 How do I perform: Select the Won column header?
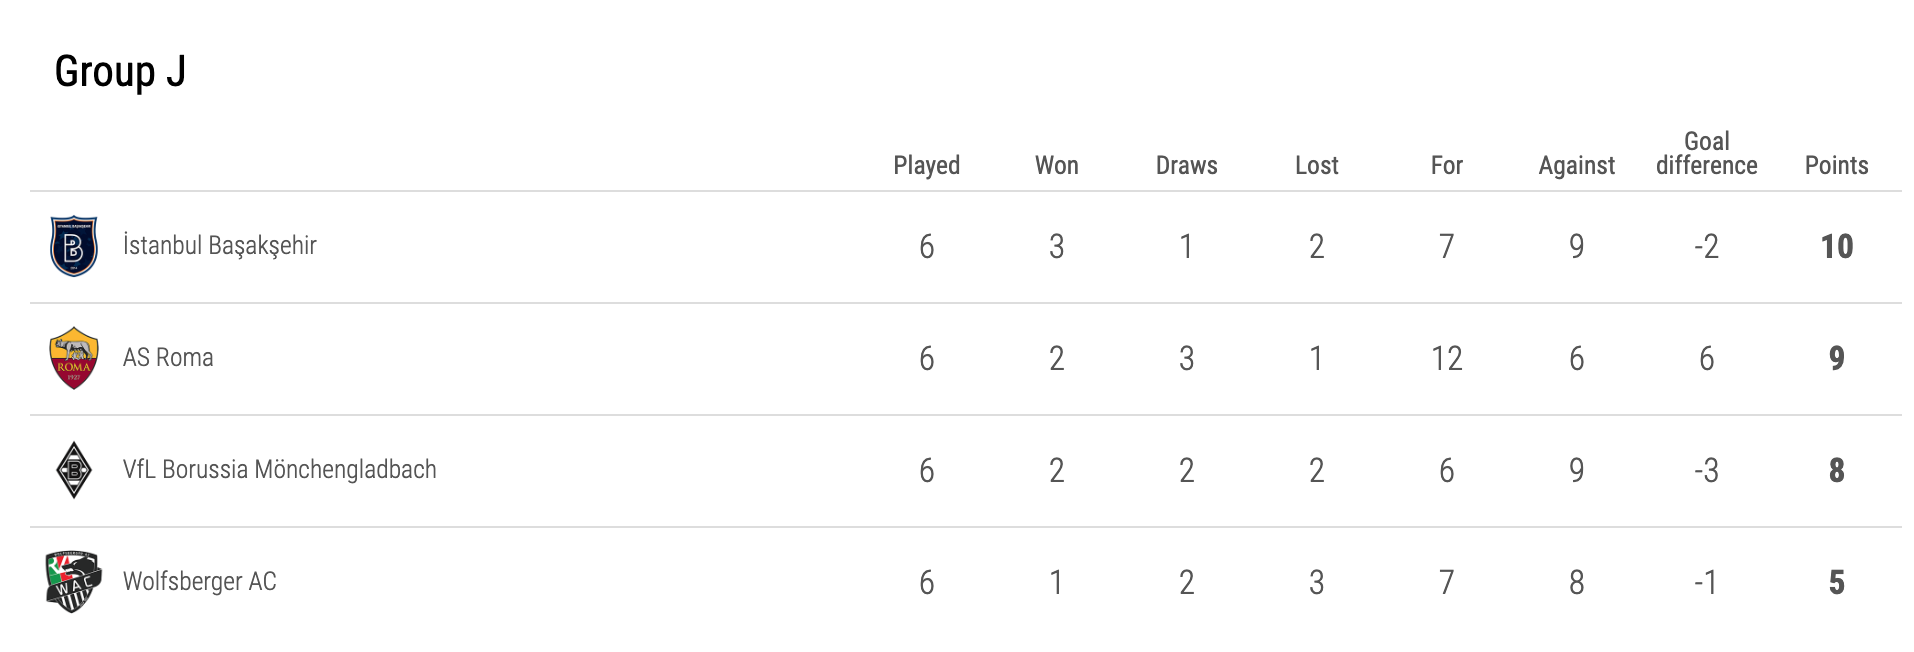(x=1056, y=165)
